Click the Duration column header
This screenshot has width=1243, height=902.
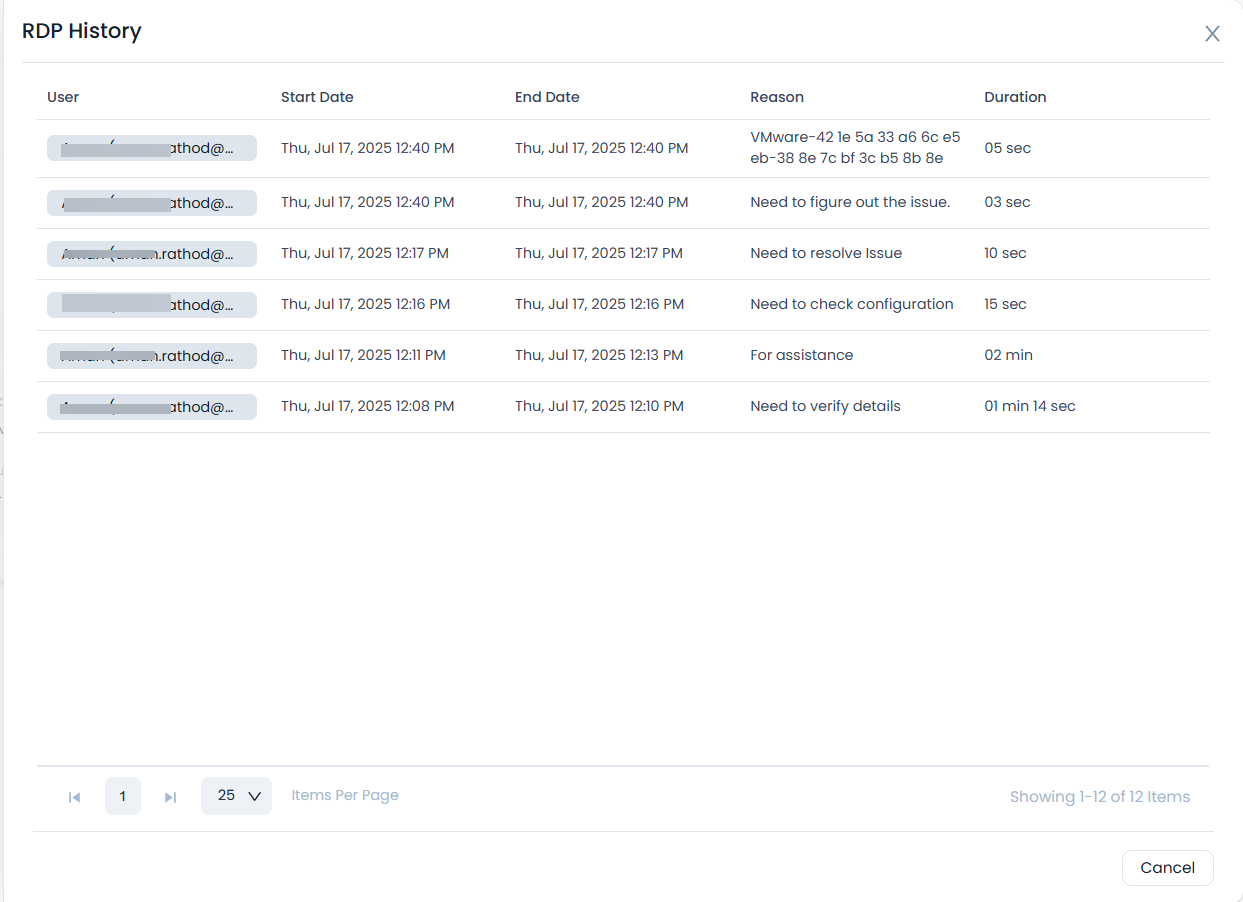point(1015,97)
